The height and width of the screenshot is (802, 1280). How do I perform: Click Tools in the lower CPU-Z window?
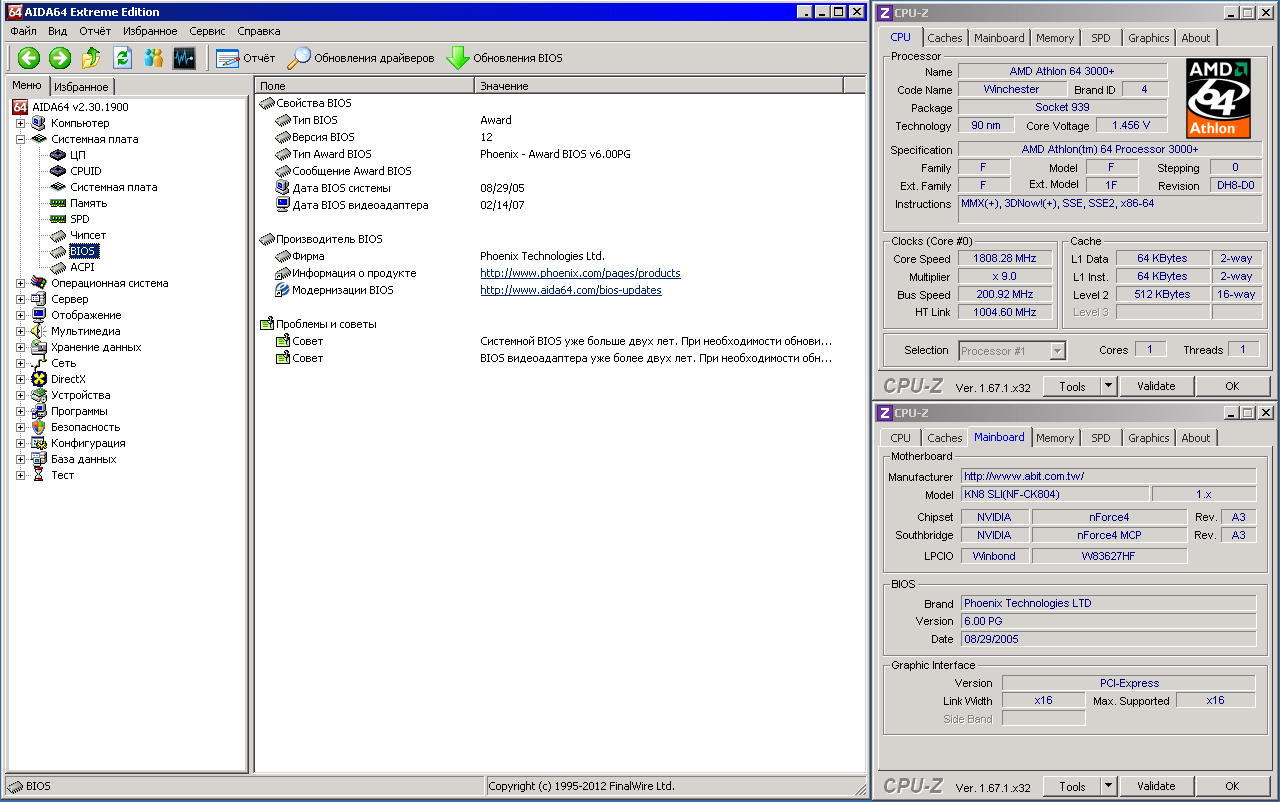click(1072, 786)
